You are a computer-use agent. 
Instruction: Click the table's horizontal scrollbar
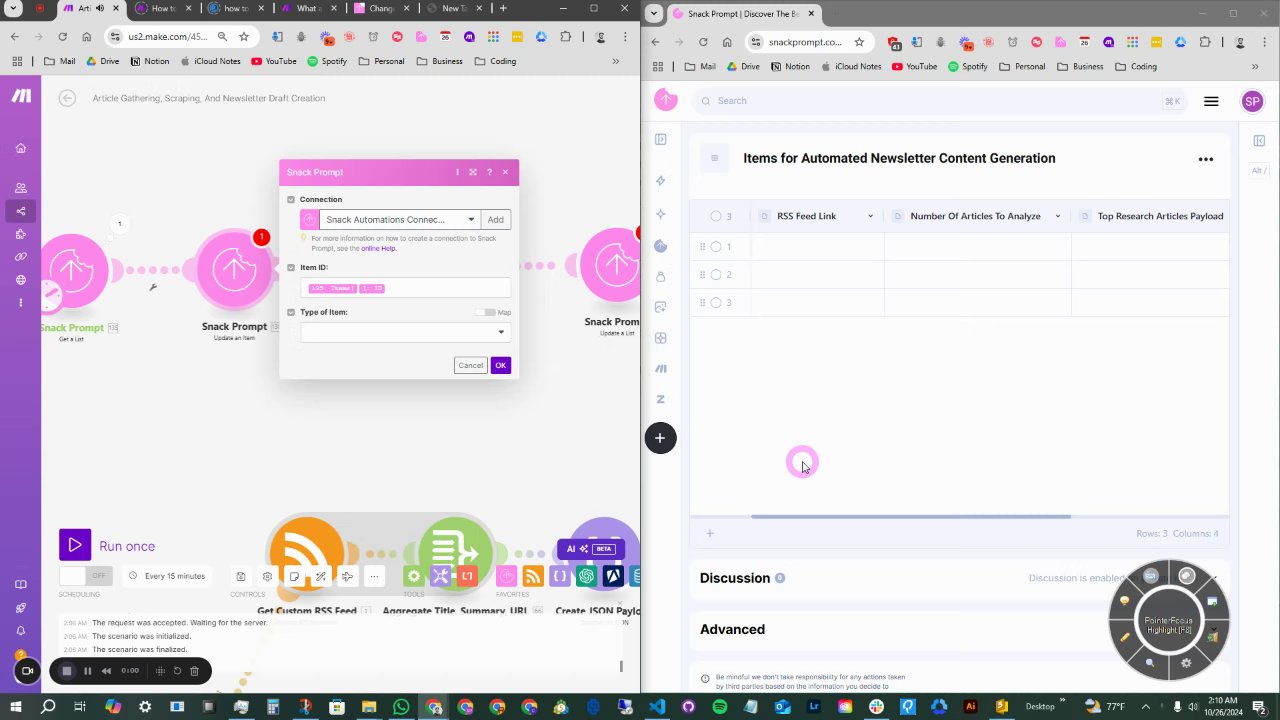pyautogui.click(x=910, y=517)
